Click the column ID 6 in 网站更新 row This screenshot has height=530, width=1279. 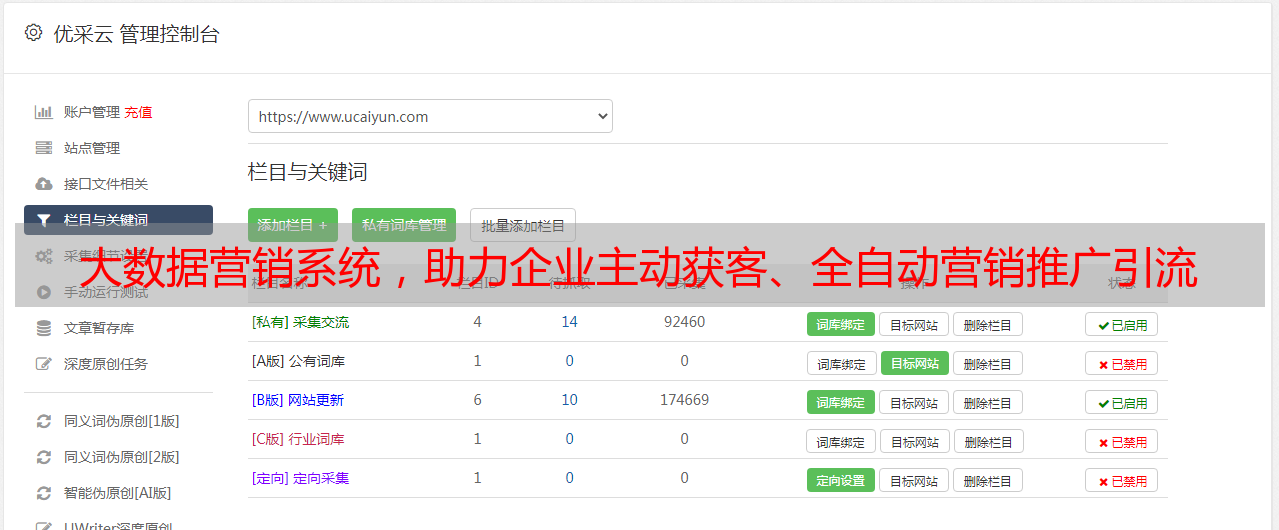(478, 400)
